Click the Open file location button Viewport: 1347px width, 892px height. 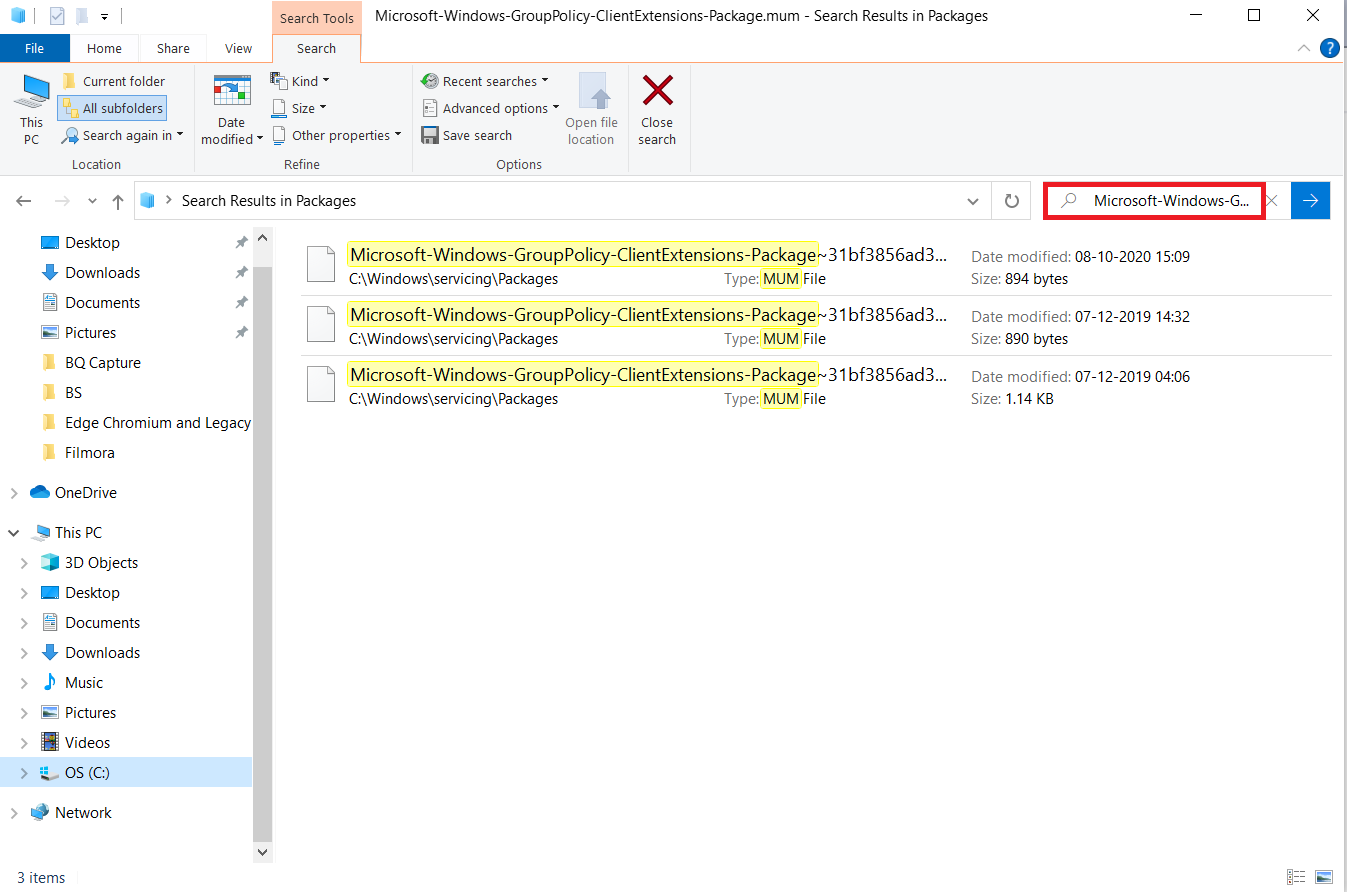point(591,110)
